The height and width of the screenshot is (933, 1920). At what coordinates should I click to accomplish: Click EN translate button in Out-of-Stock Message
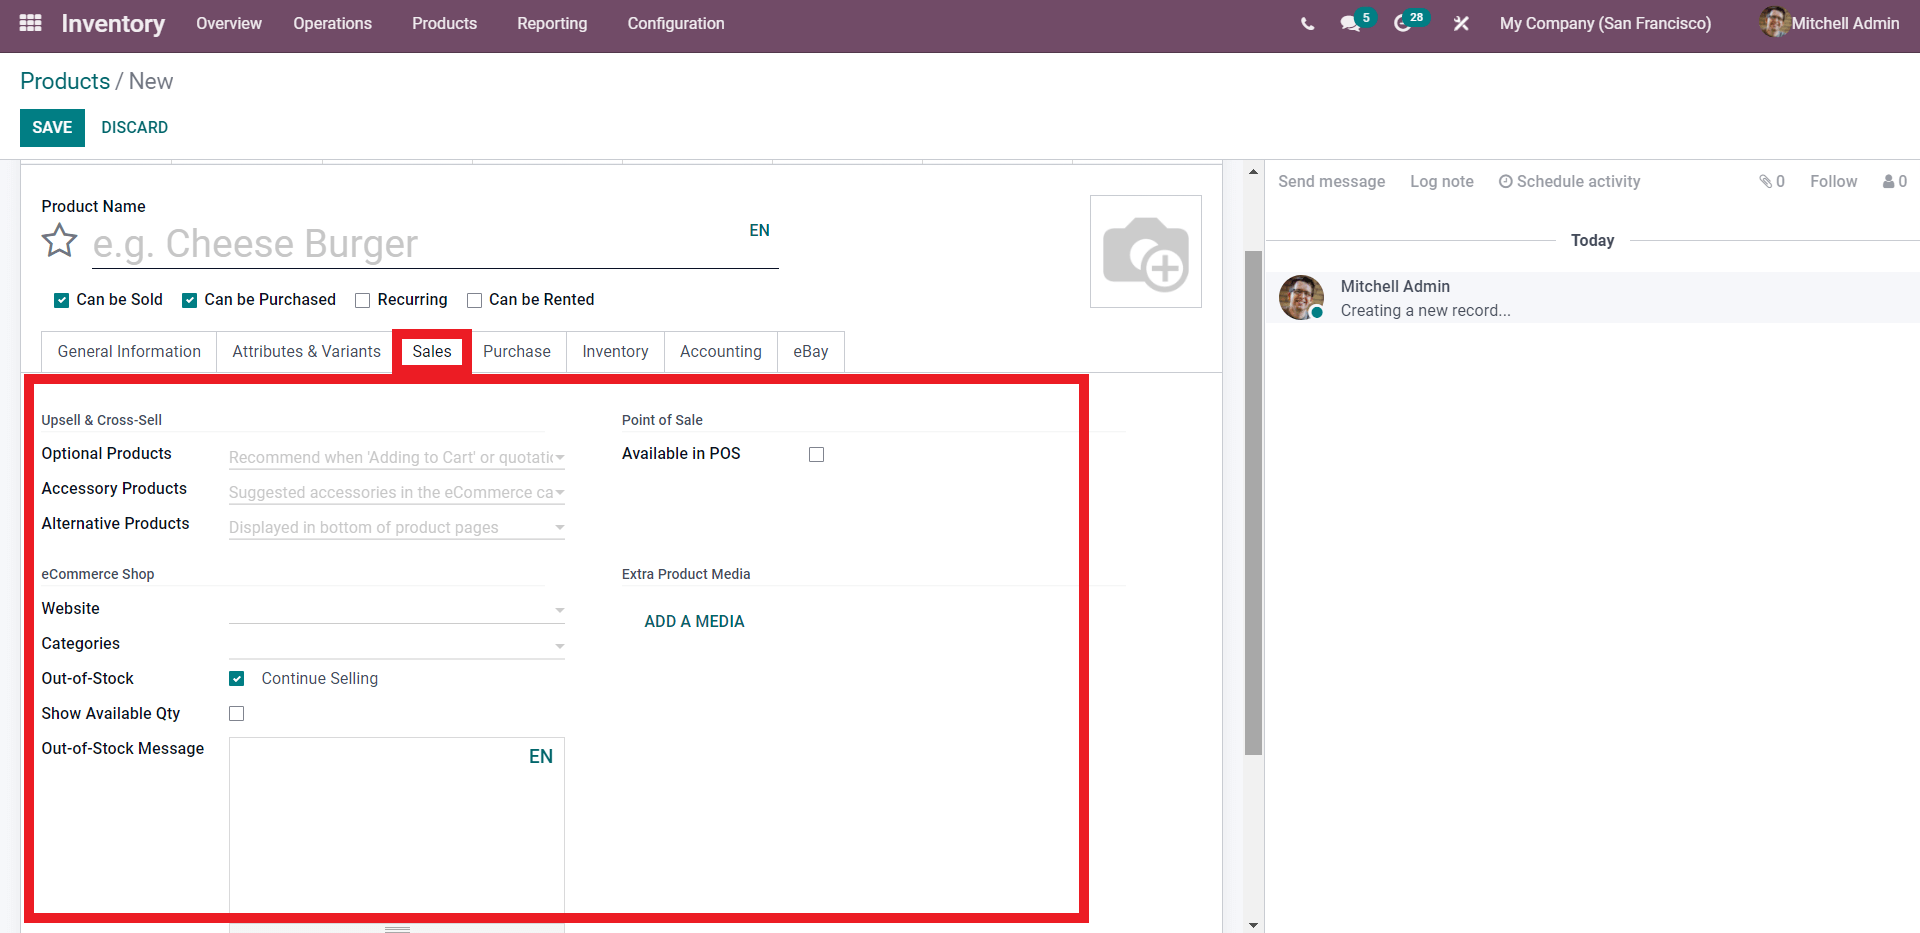tap(541, 757)
